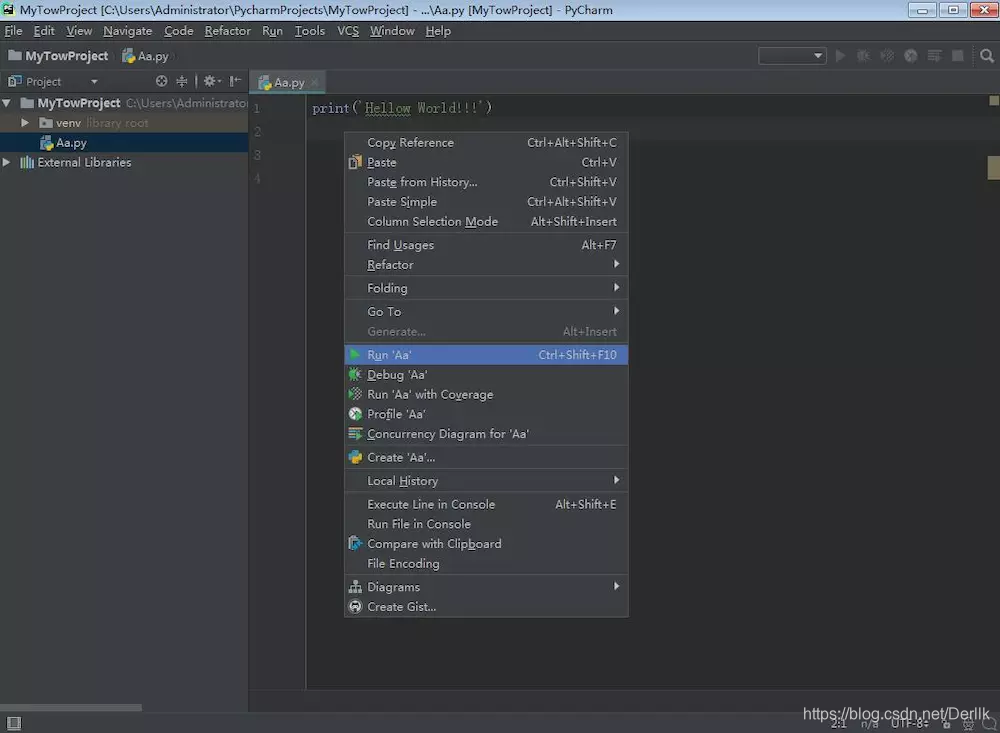Screen dimensions: 1000x733
Task: Open the Code menu
Action: 179,31
